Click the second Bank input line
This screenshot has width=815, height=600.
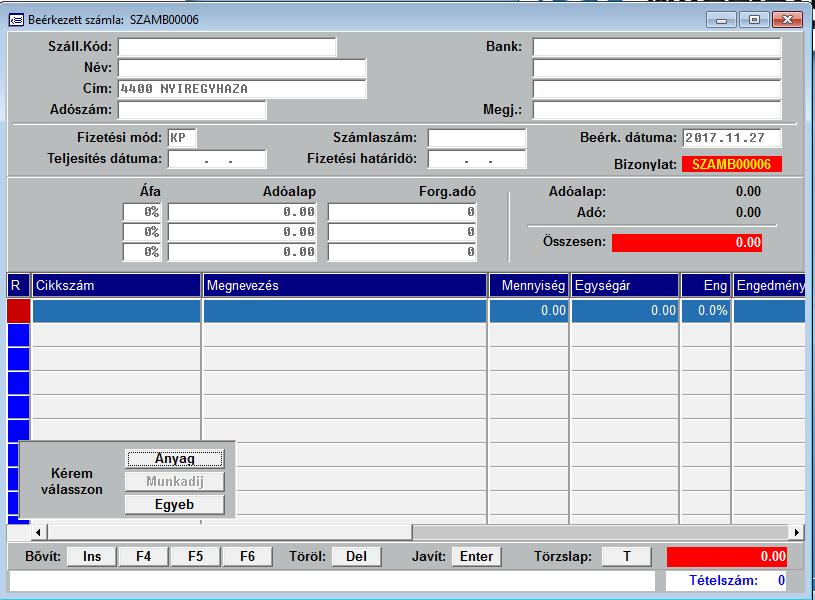click(657, 68)
